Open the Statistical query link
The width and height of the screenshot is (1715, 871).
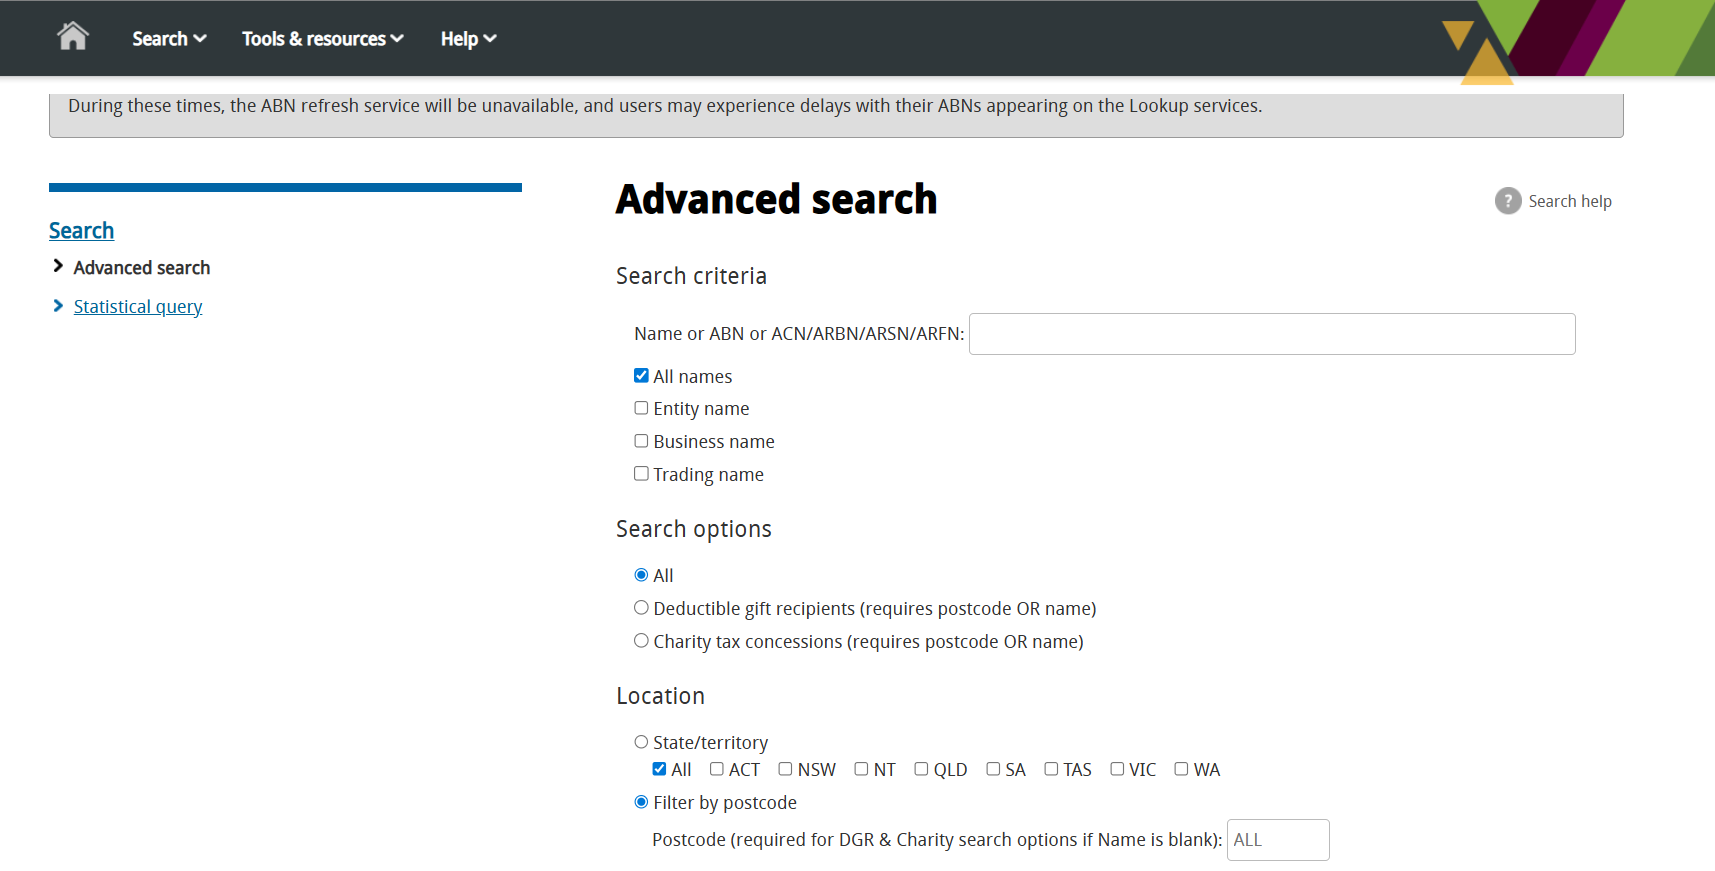click(x=138, y=307)
